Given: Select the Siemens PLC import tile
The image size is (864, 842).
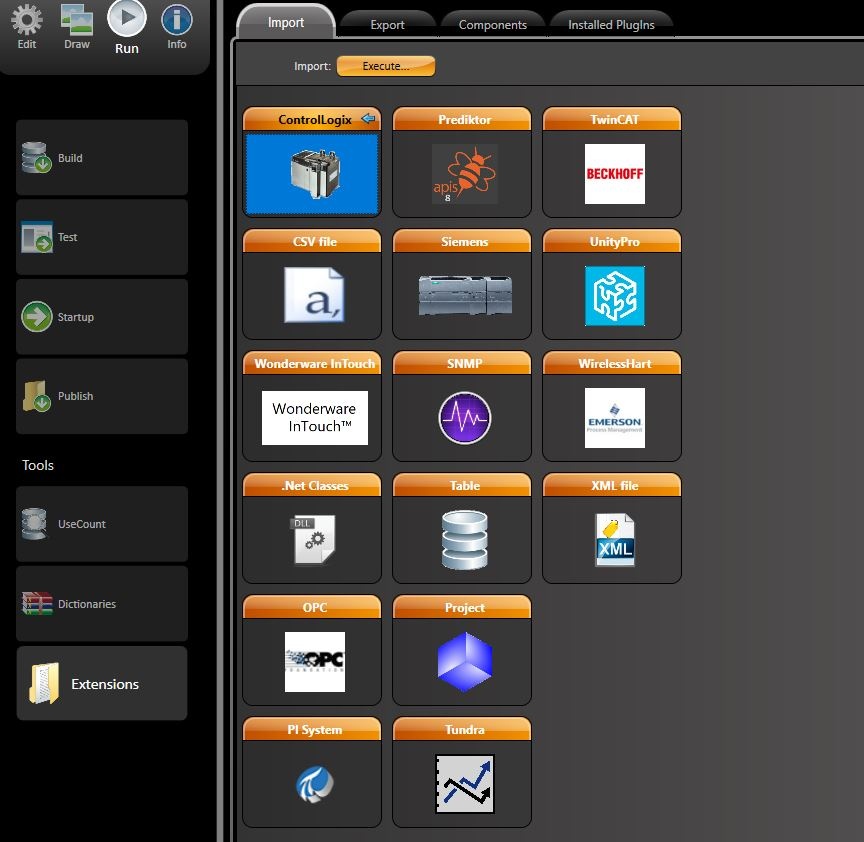Looking at the screenshot, I should (x=464, y=296).
